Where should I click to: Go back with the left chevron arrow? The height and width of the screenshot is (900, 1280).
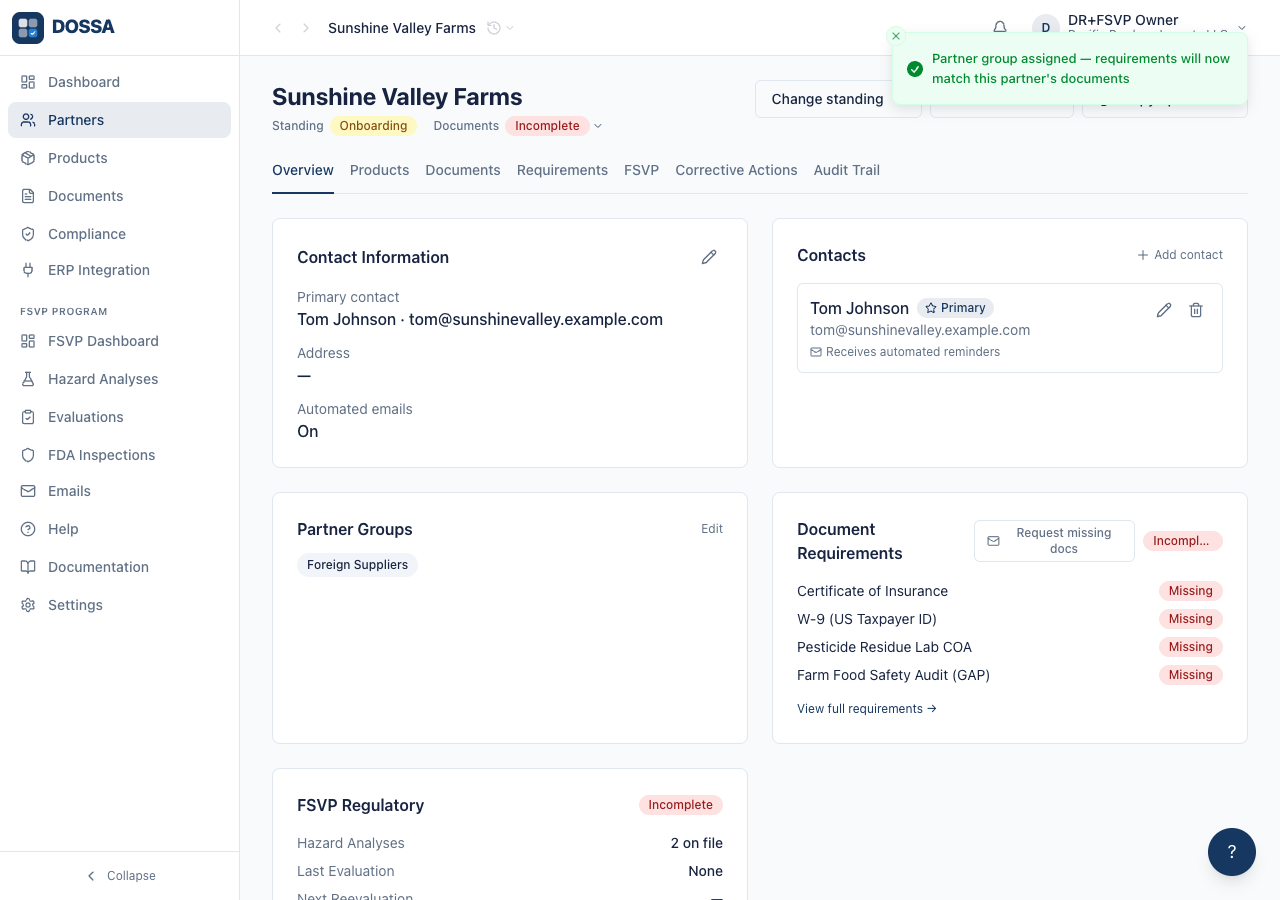pyautogui.click(x=278, y=28)
